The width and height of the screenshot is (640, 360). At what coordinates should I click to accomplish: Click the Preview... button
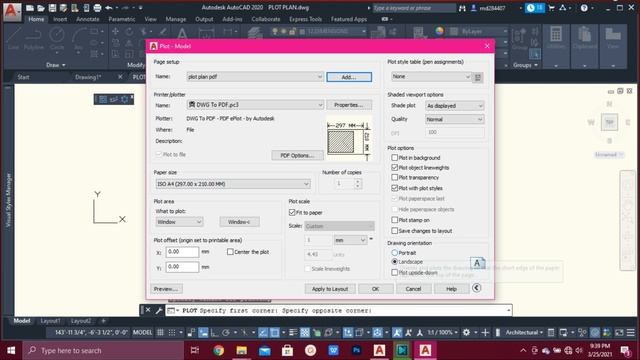[167, 289]
